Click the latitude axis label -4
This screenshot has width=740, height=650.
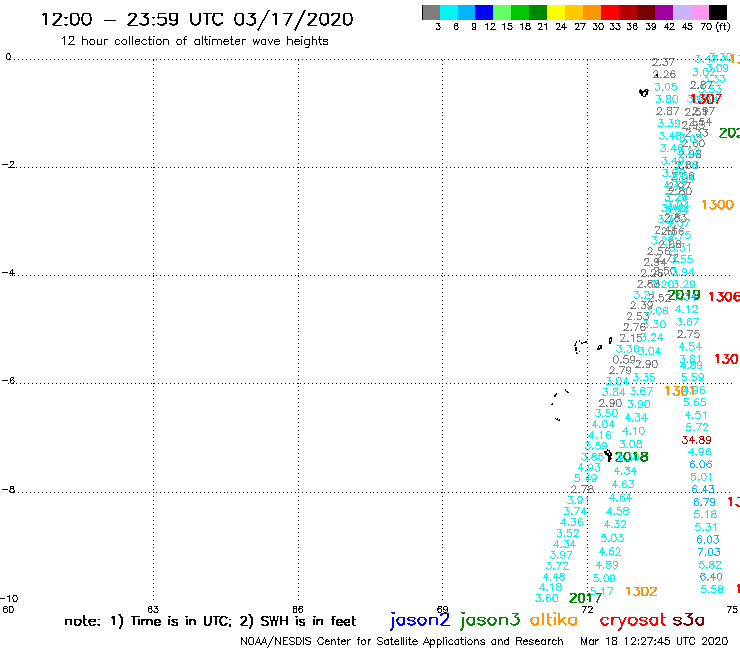point(8,273)
